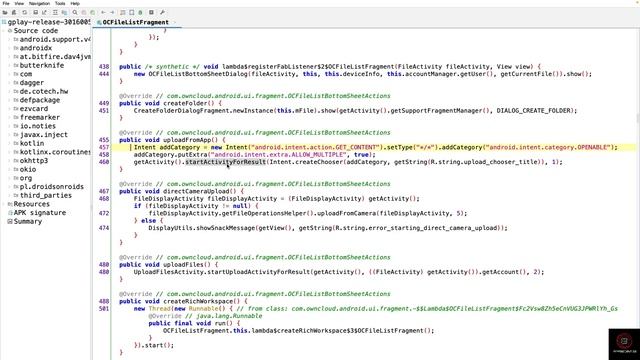Open the Log viewer toolbar icon
Image resolution: width=640 pixels, height=360 pixels.
[x=151, y=12]
